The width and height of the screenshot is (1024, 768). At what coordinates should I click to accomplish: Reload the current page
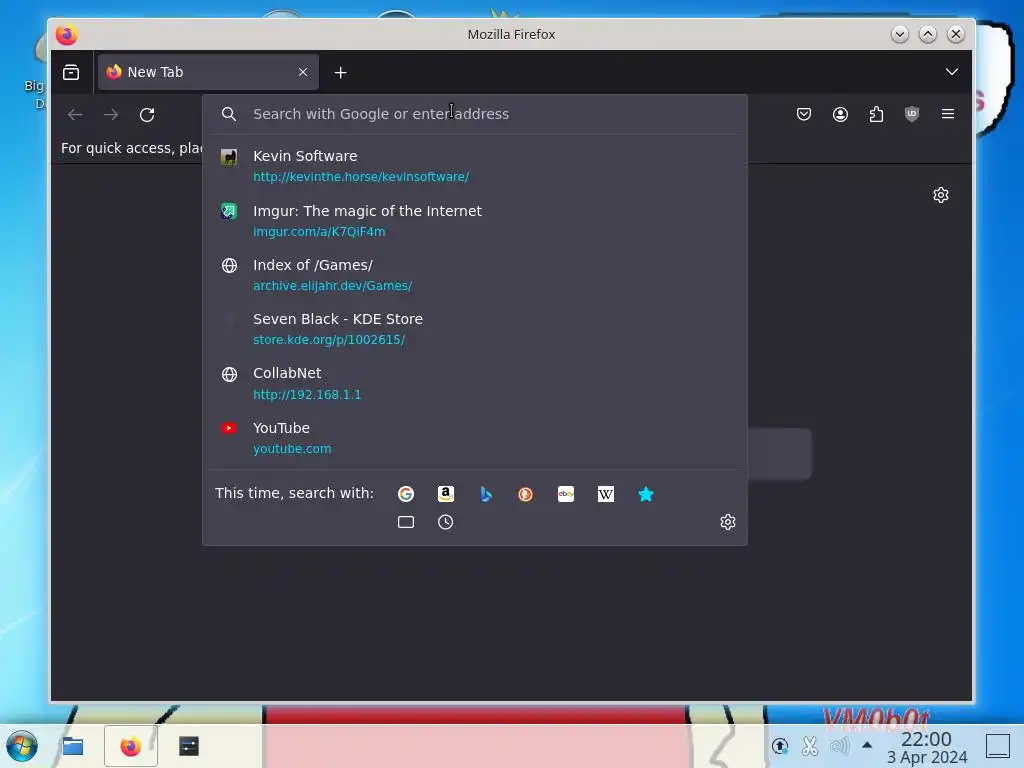(147, 115)
